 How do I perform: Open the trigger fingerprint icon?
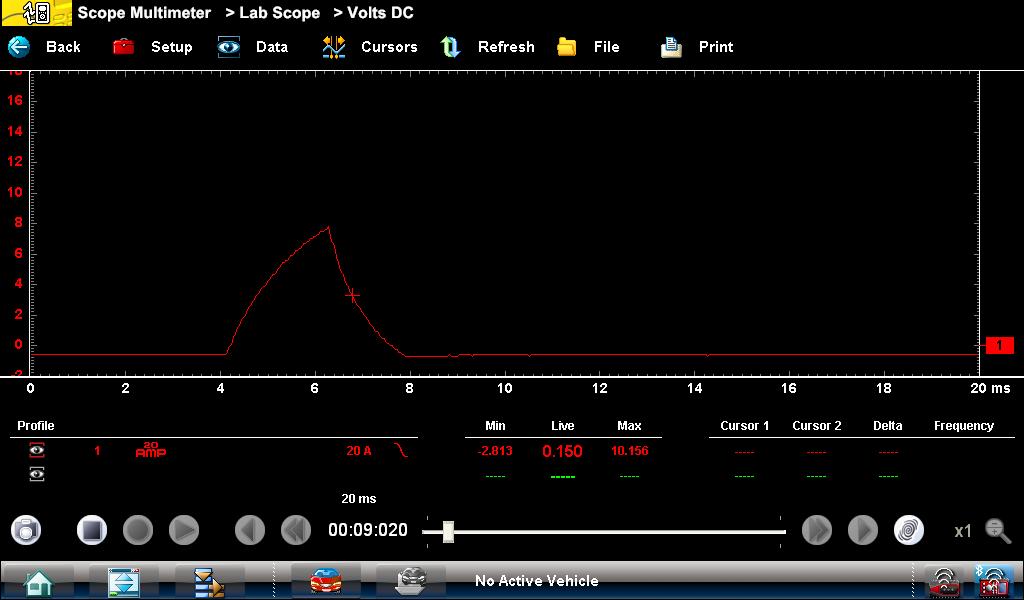(908, 530)
